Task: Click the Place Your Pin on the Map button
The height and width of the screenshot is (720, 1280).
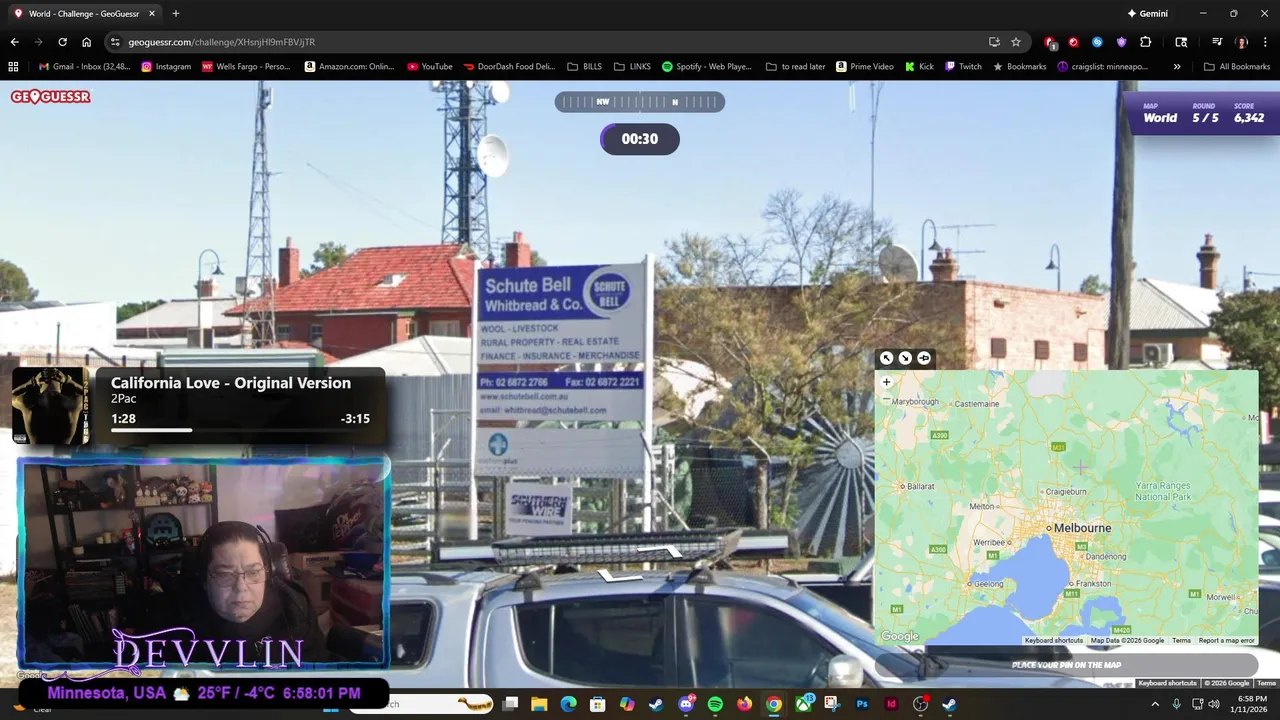Action: coord(1066,665)
